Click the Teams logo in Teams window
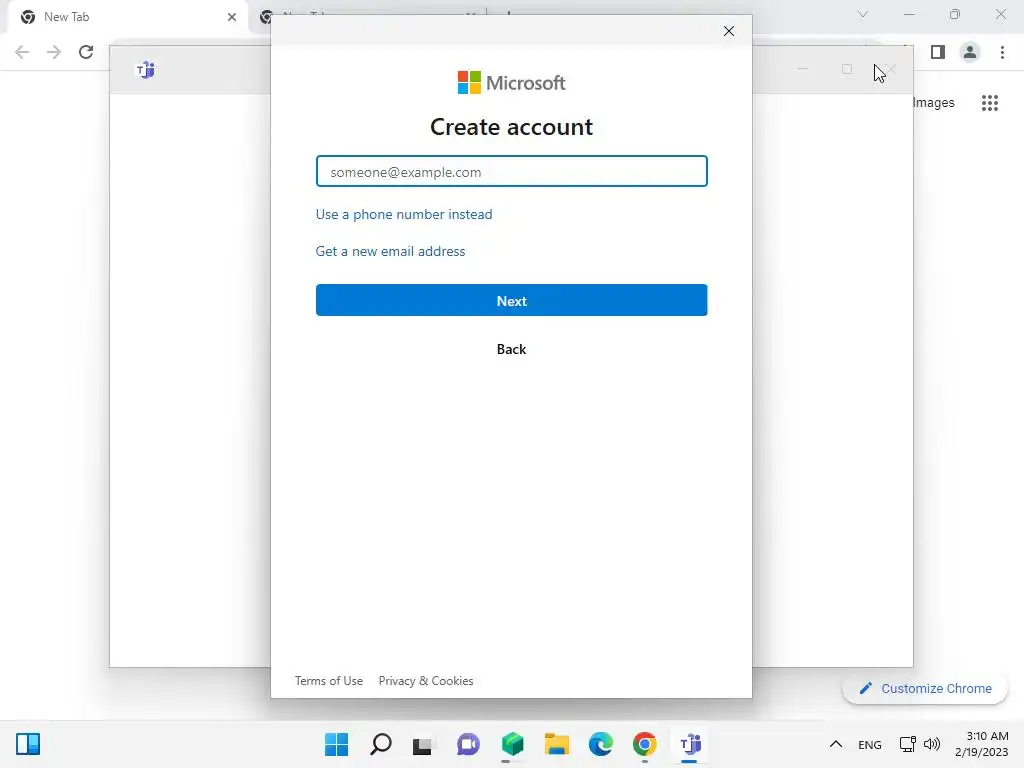Screen dimensions: 1024x768 [145, 69]
